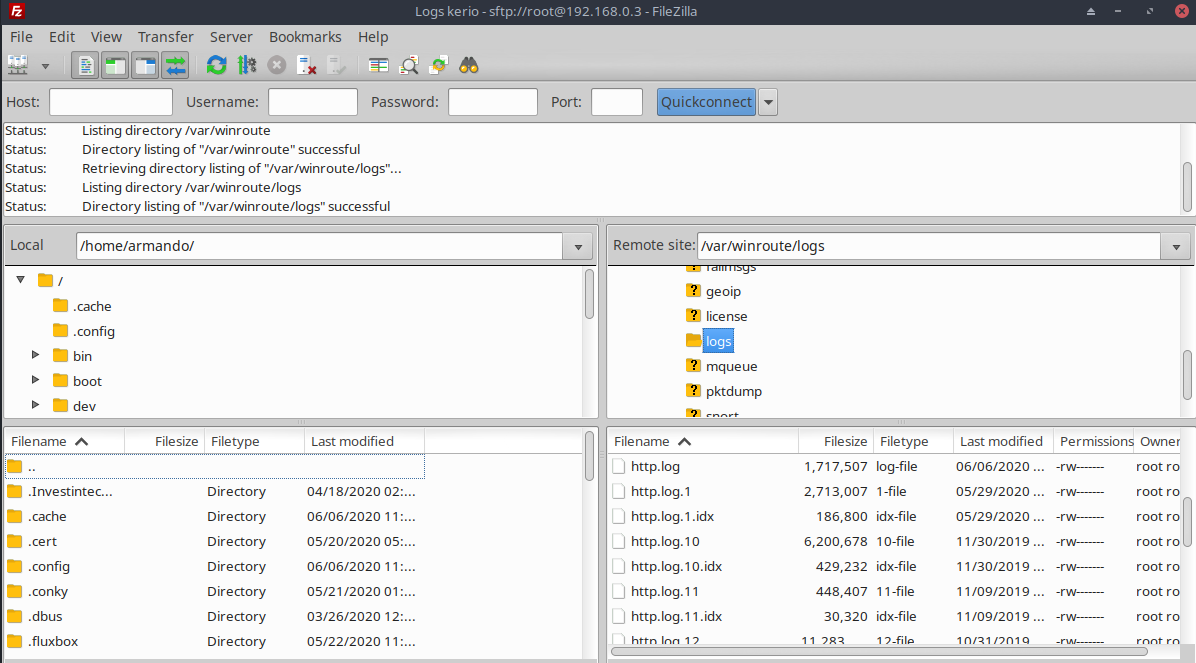Select http.log.10 remote file
Image resolution: width=1196 pixels, height=663 pixels.
click(895, 542)
